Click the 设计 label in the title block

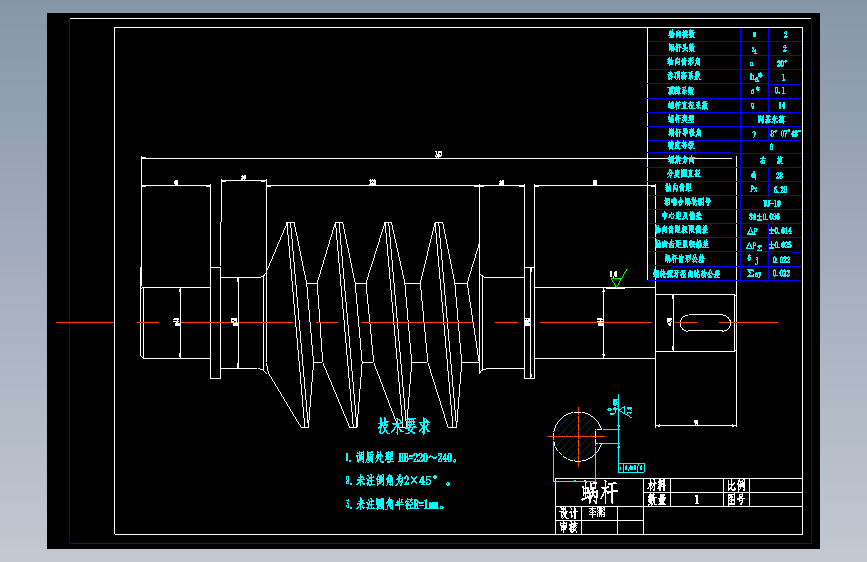(568, 513)
